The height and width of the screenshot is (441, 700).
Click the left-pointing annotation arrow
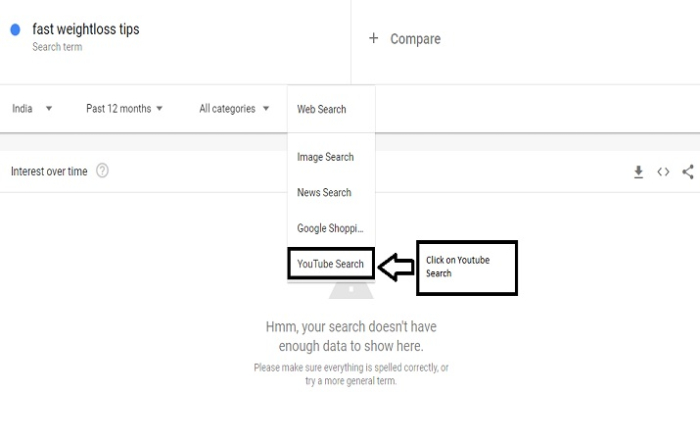click(396, 266)
